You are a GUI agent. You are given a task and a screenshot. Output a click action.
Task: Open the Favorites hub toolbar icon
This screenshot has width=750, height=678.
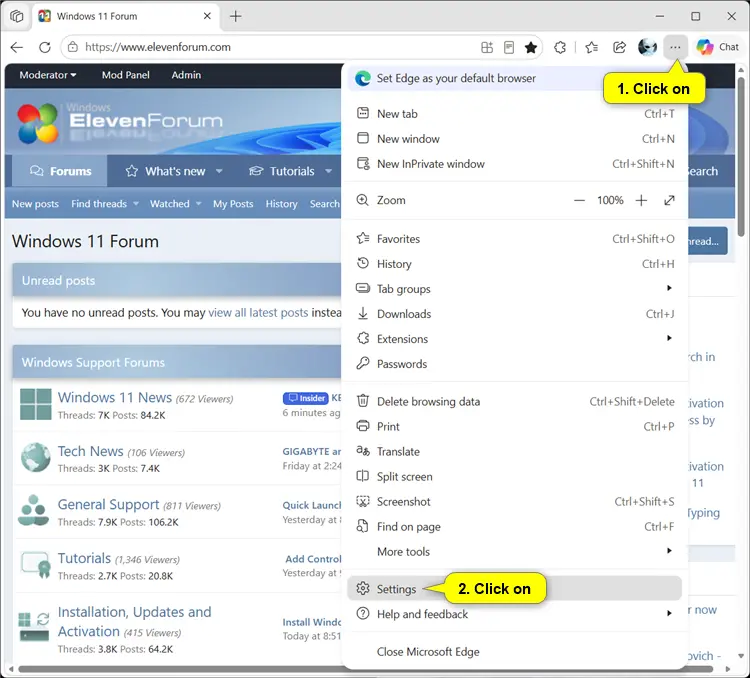pyautogui.click(x=592, y=47)
